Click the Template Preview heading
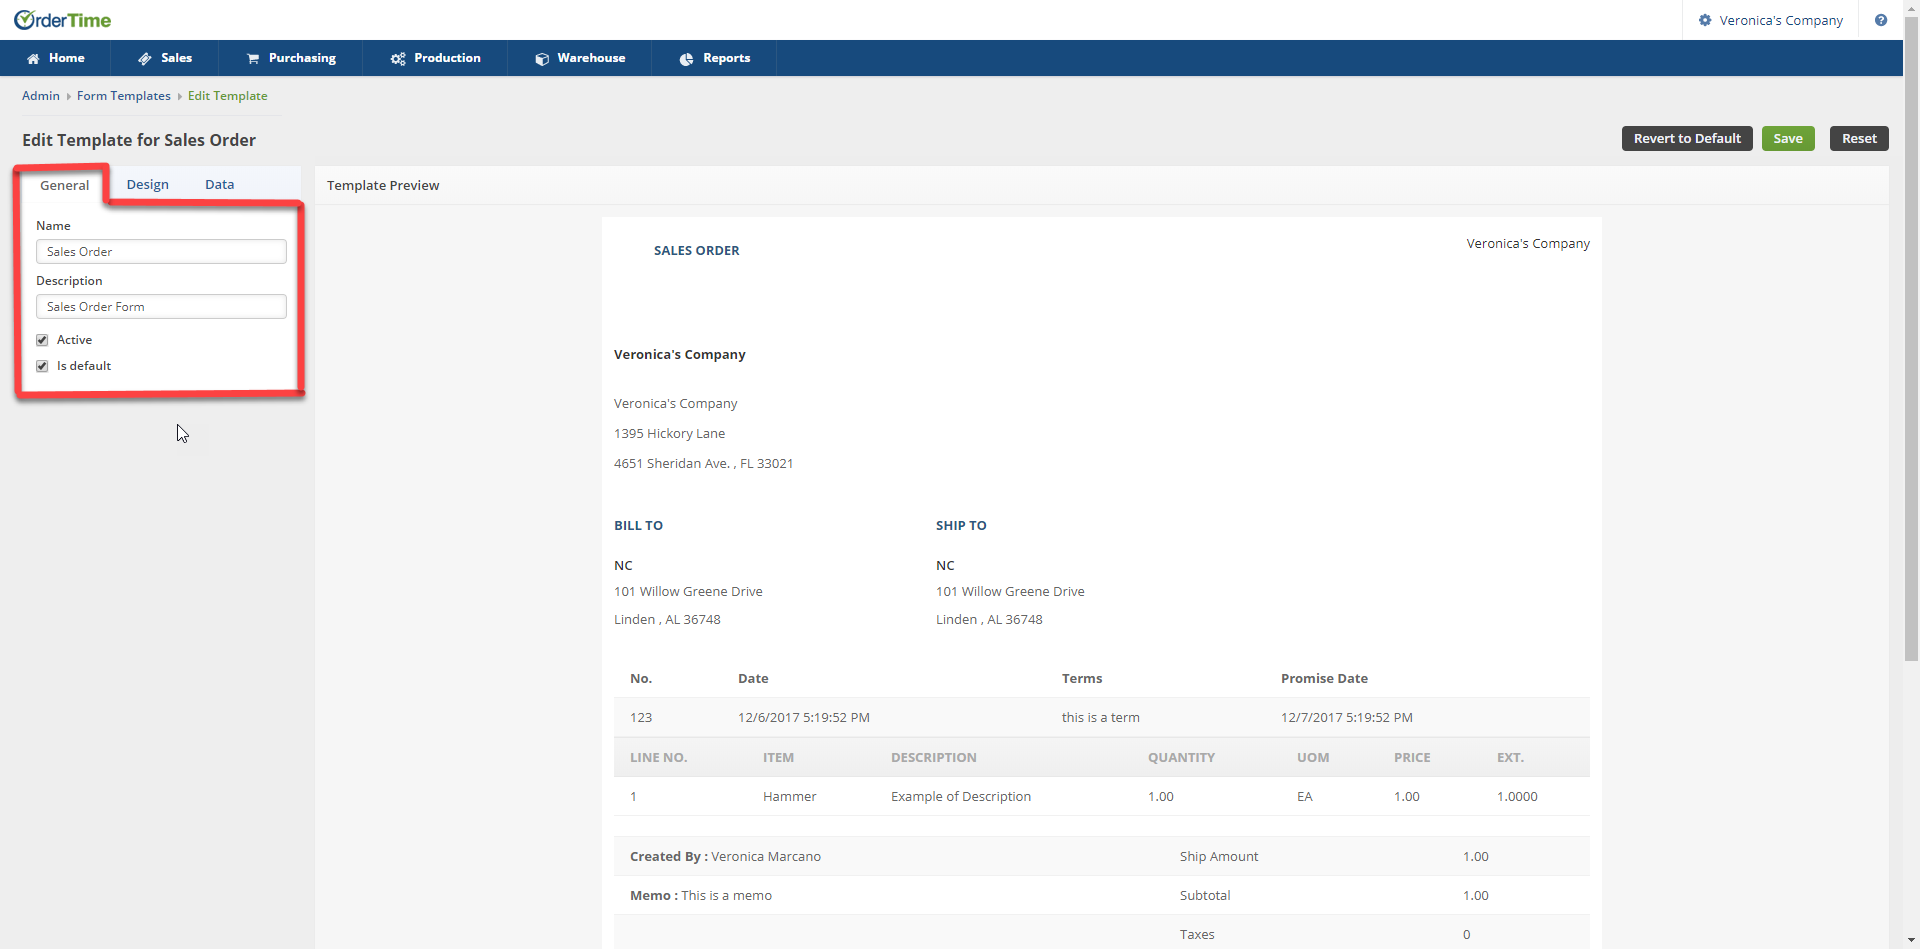 pos(383,186)
